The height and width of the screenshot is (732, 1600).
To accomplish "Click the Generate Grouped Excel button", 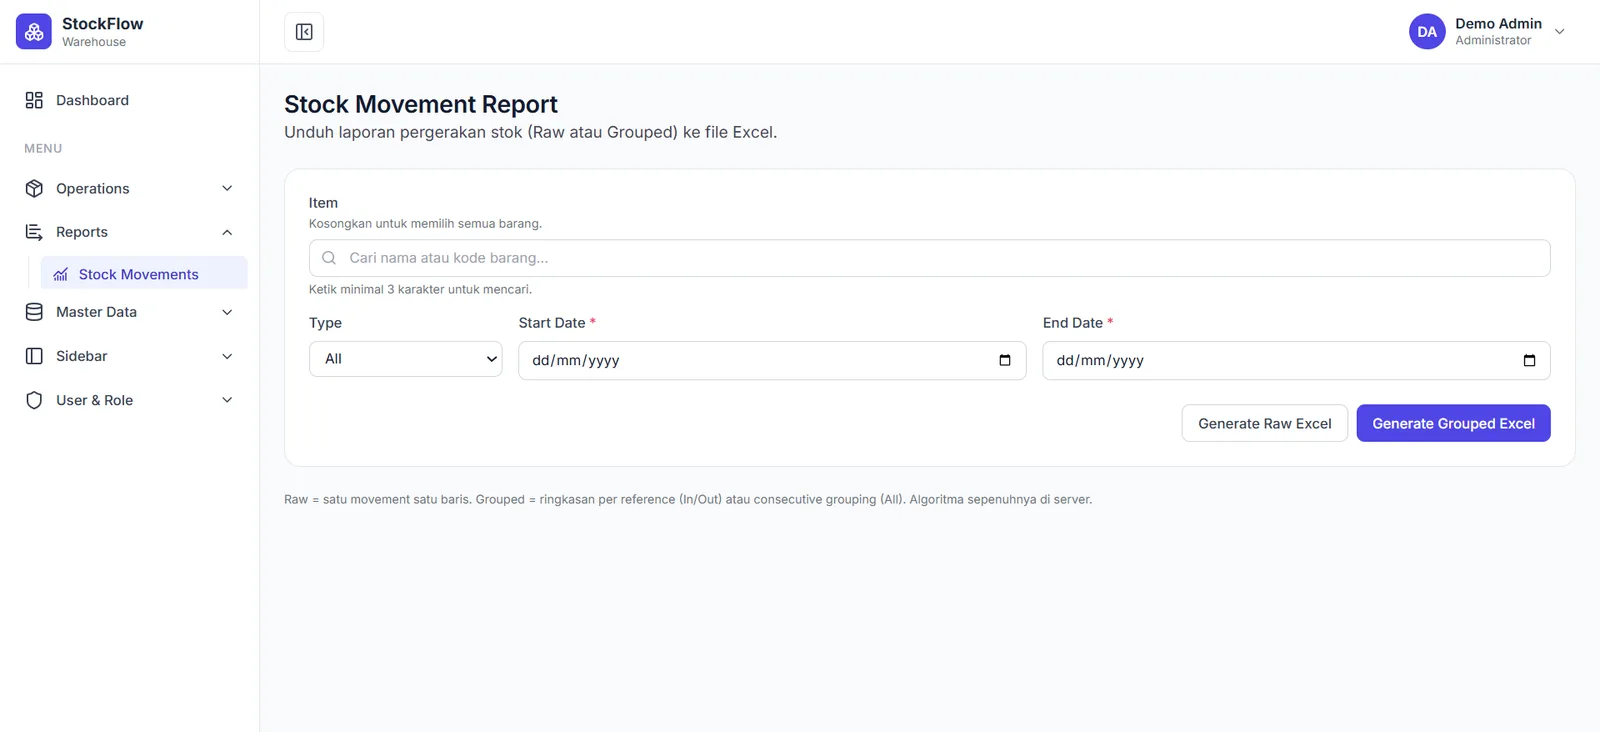I will point(1453,423).
